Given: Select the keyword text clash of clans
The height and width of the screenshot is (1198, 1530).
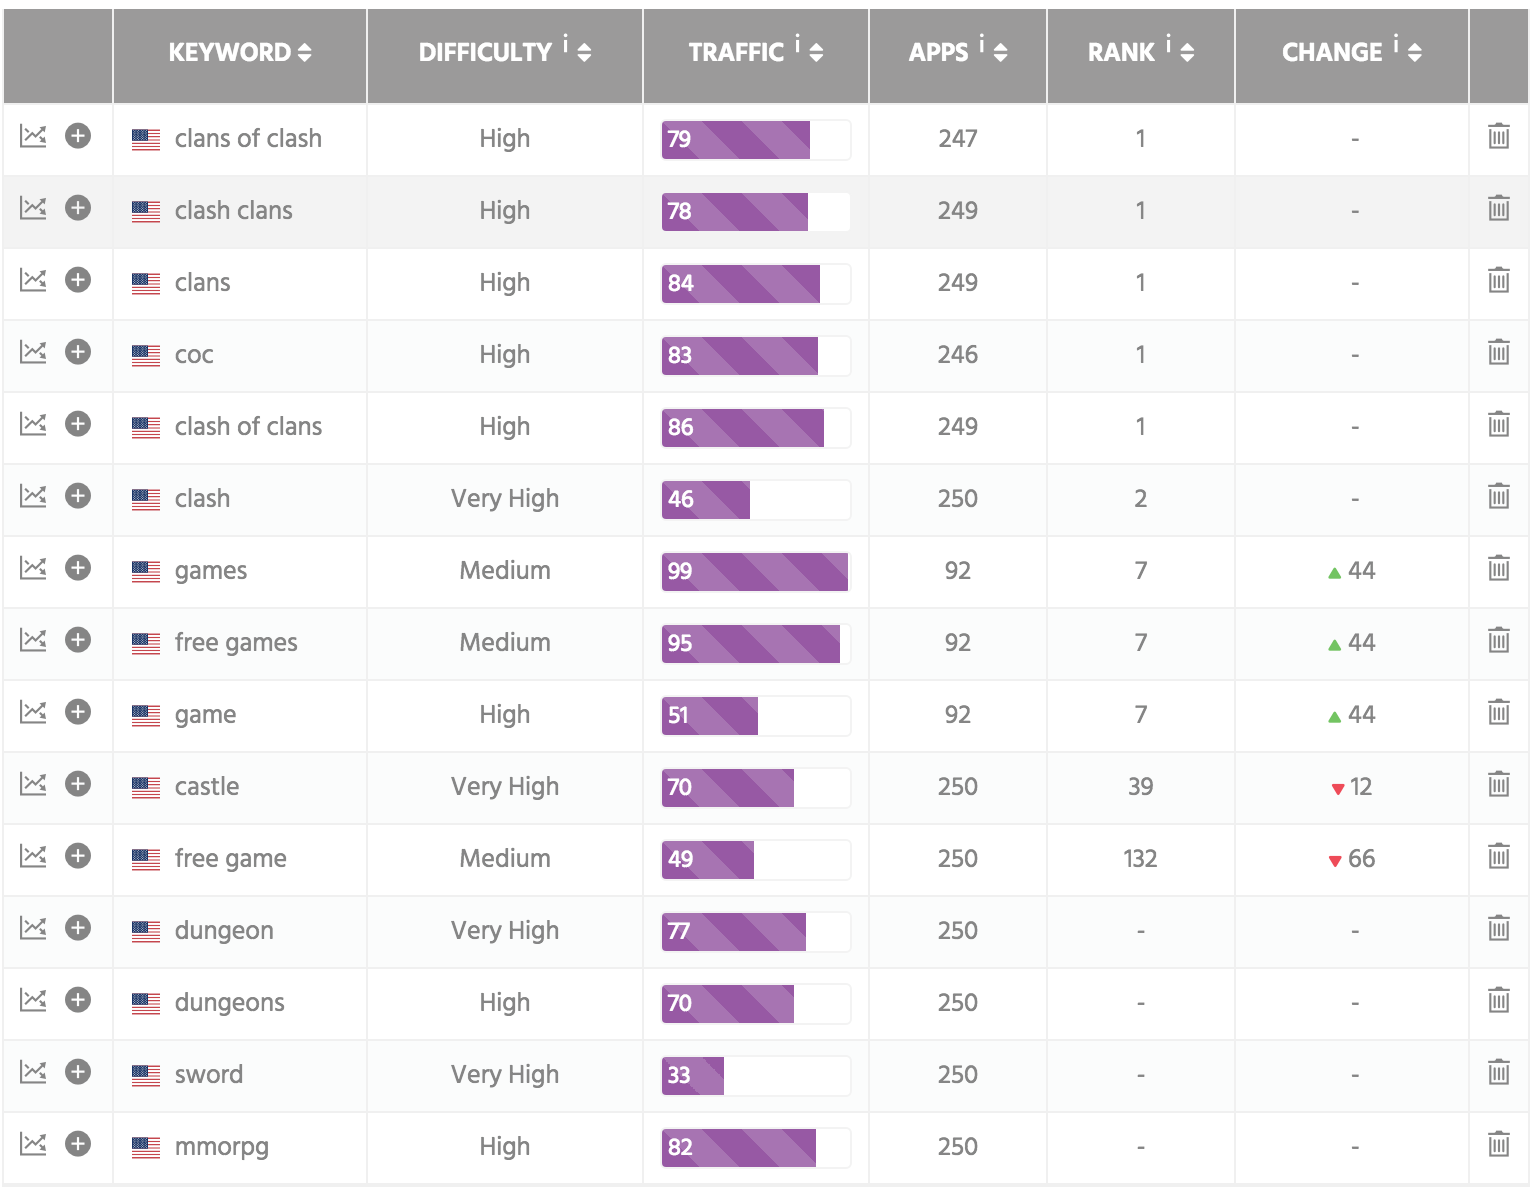Looking at the screenshot, I should pyautogui.click(x=248, y=426).
